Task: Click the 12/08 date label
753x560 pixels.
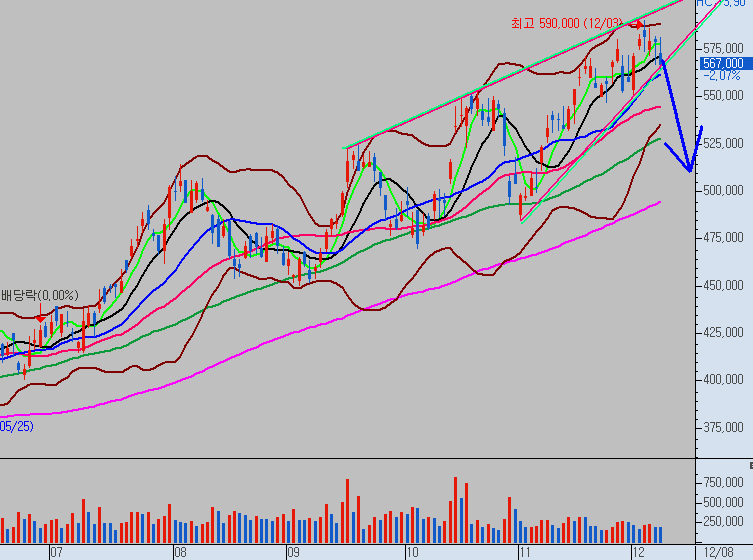Action: point(718,552)
